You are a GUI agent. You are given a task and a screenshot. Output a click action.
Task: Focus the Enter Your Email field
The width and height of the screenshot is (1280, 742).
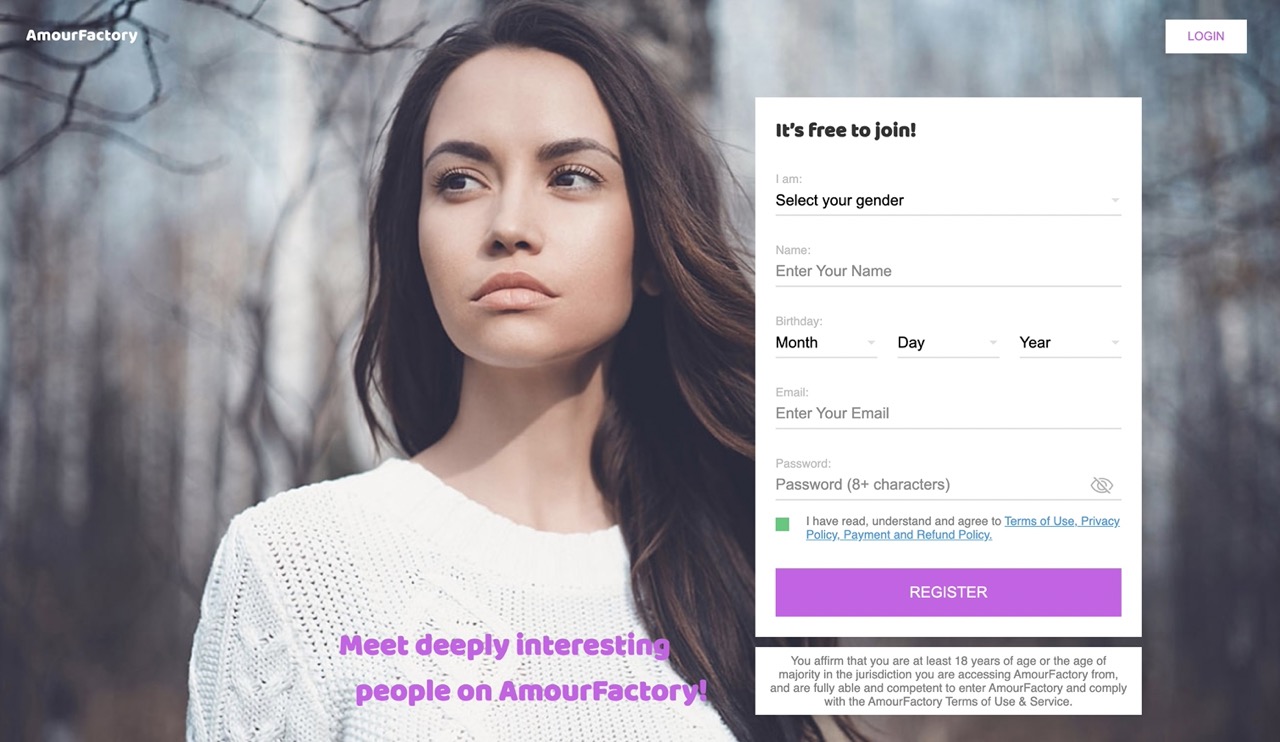[948, 413]
